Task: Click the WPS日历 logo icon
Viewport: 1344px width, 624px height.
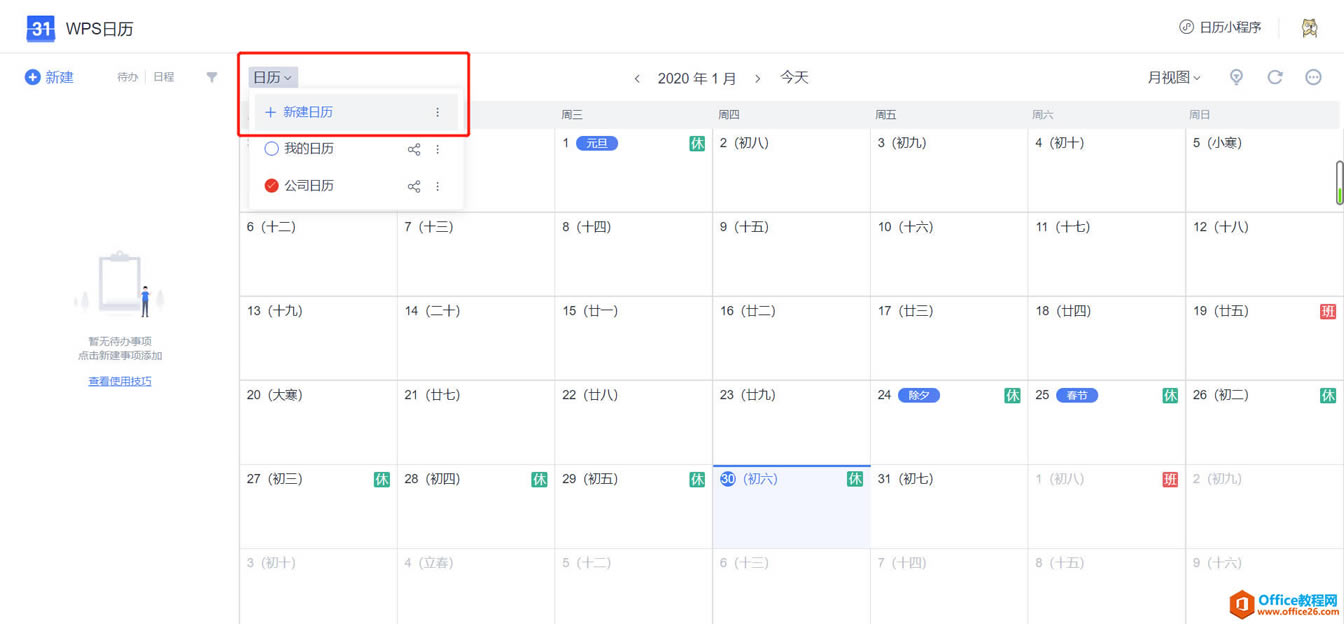Action: pos(41,28)
